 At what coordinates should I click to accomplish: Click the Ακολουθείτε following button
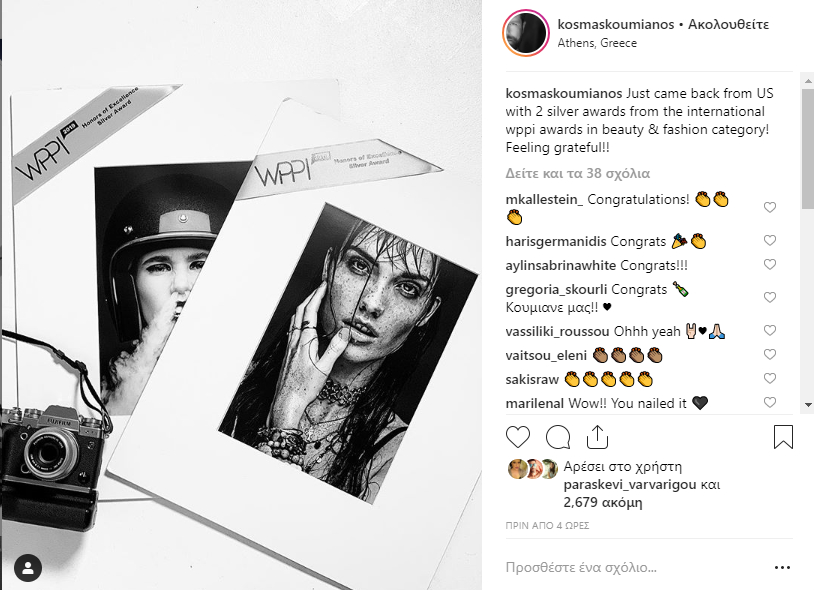[736, 24]
